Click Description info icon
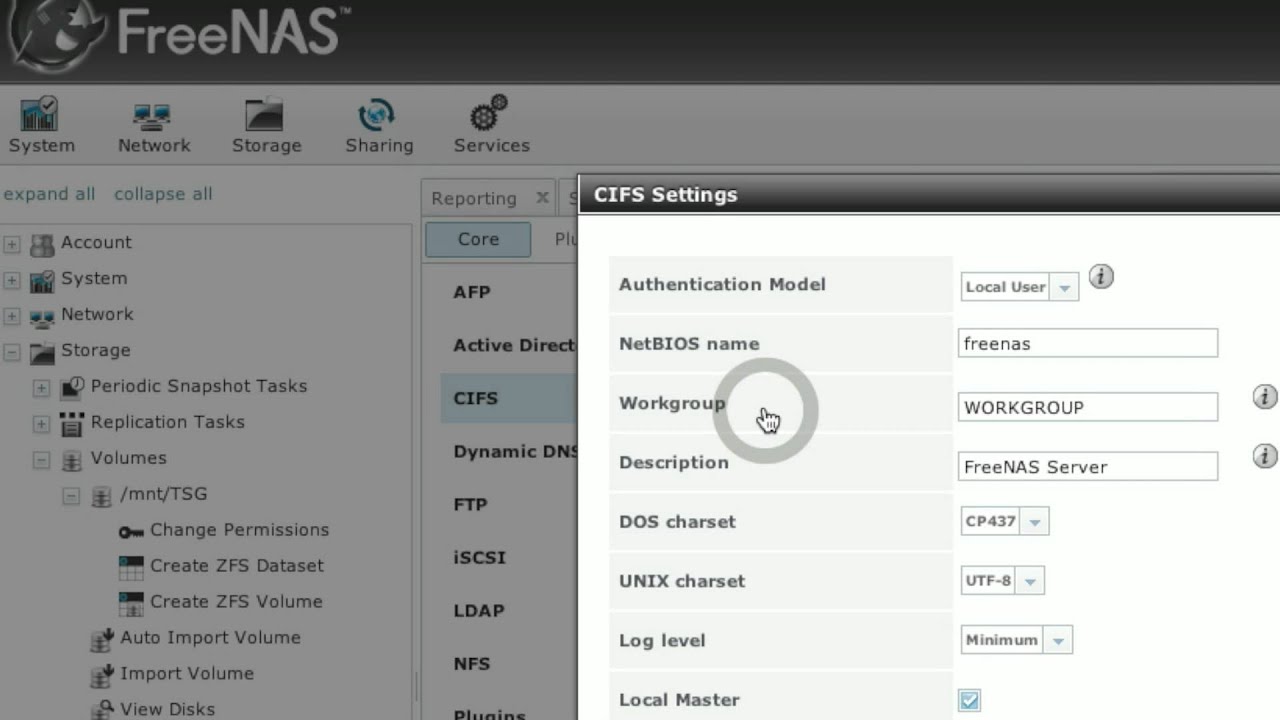 click(1265, 457)
